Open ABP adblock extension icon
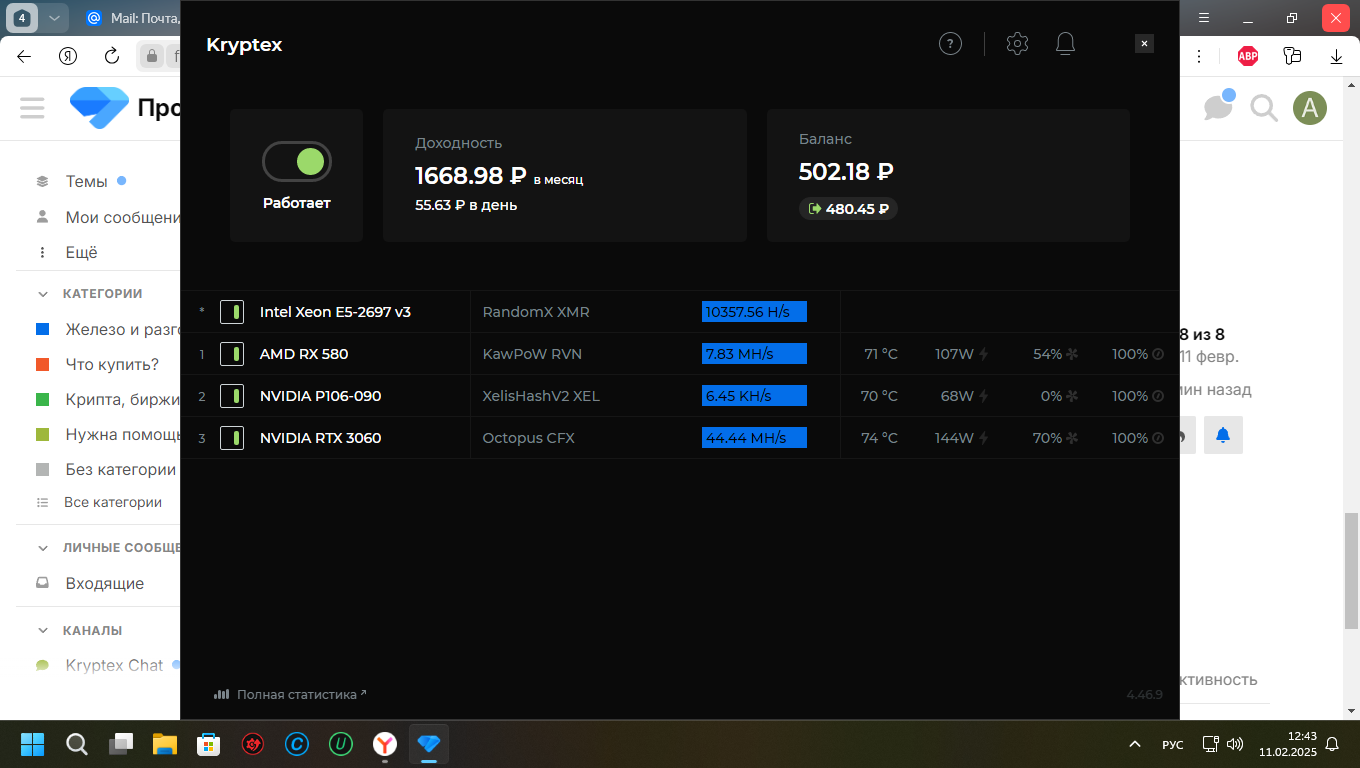The width and height of the screenshot is (1360, 768). [x=1248, y=56]
